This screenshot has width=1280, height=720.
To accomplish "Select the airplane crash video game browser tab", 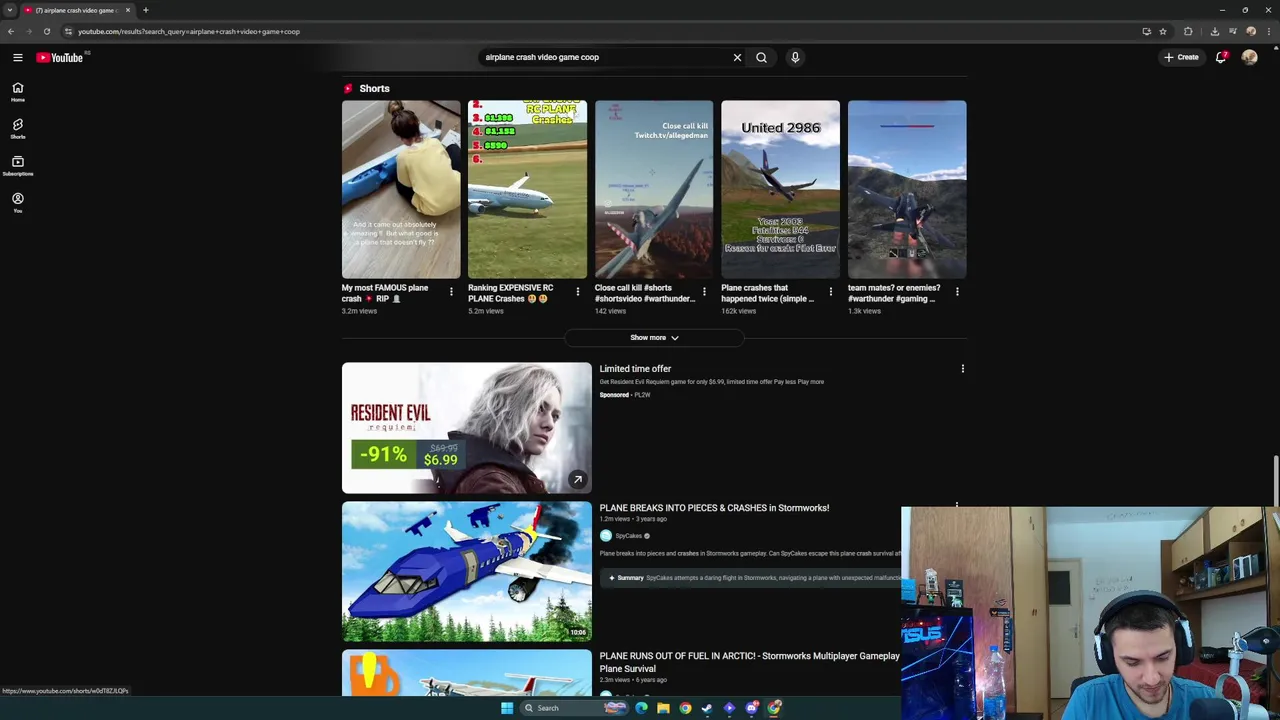I will tap(77, 10).
